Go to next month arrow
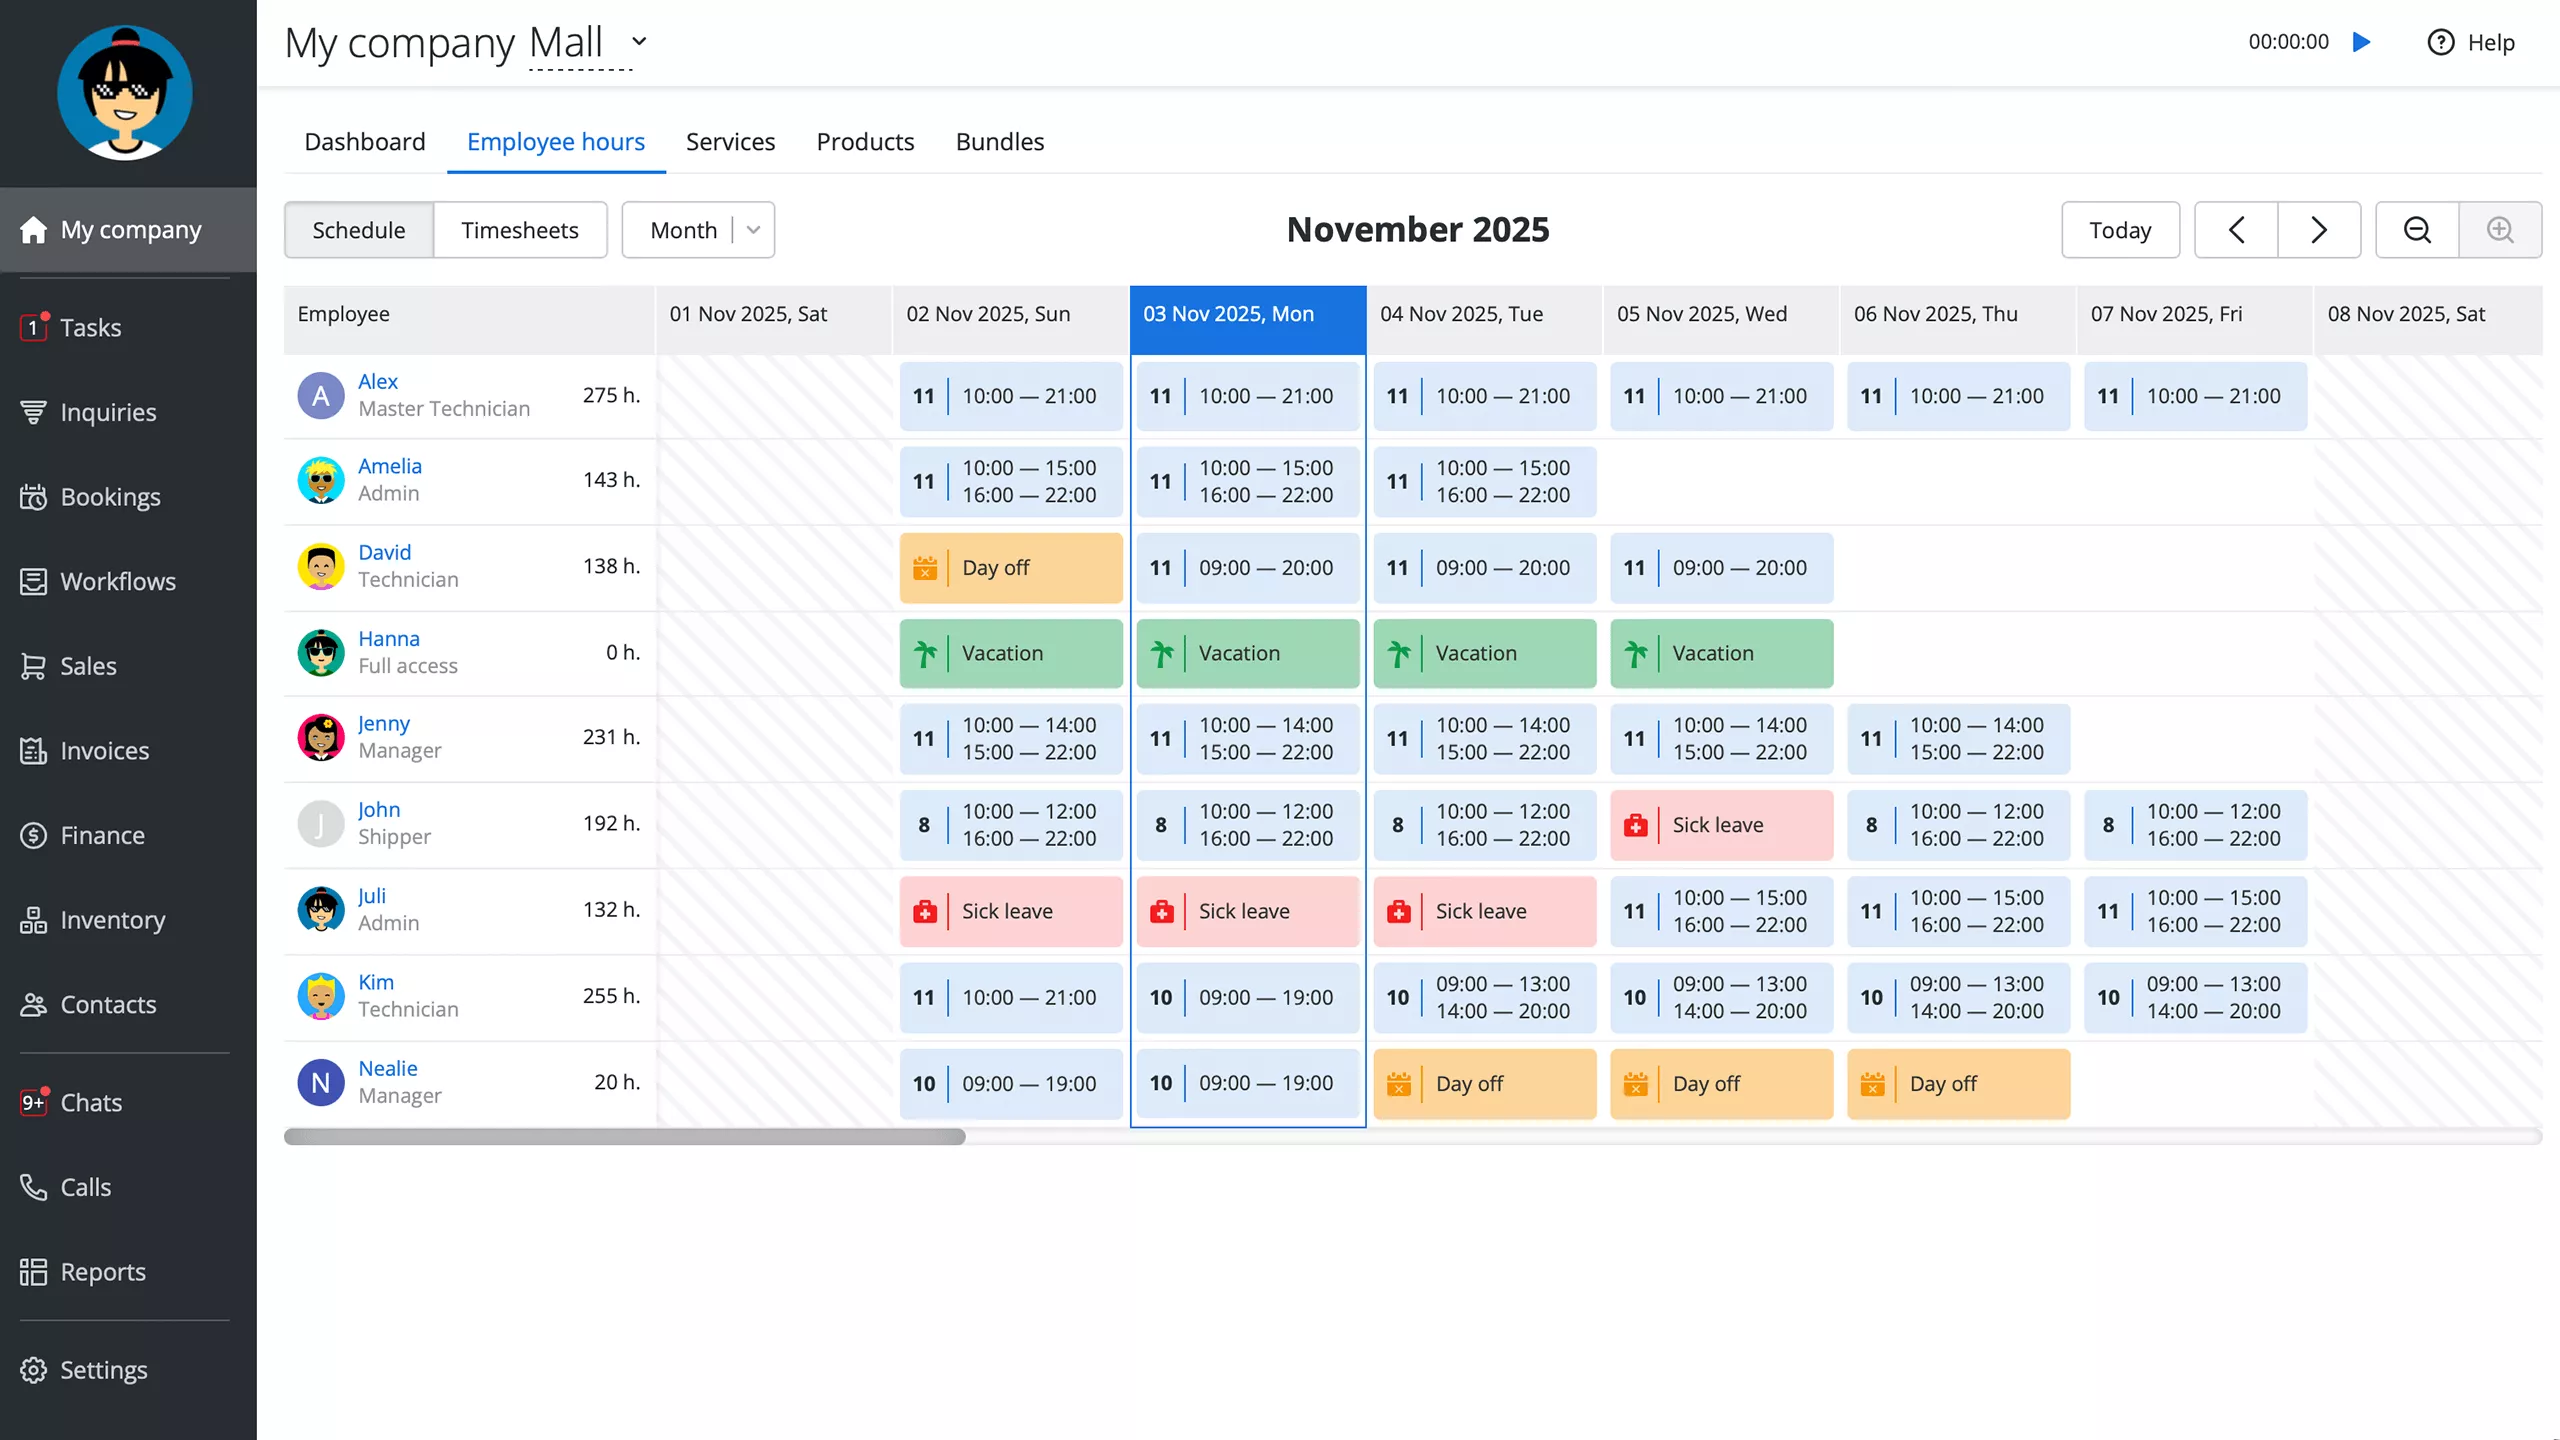Viewport: 2560px width, 1440px height. (x=2319, y=230)
